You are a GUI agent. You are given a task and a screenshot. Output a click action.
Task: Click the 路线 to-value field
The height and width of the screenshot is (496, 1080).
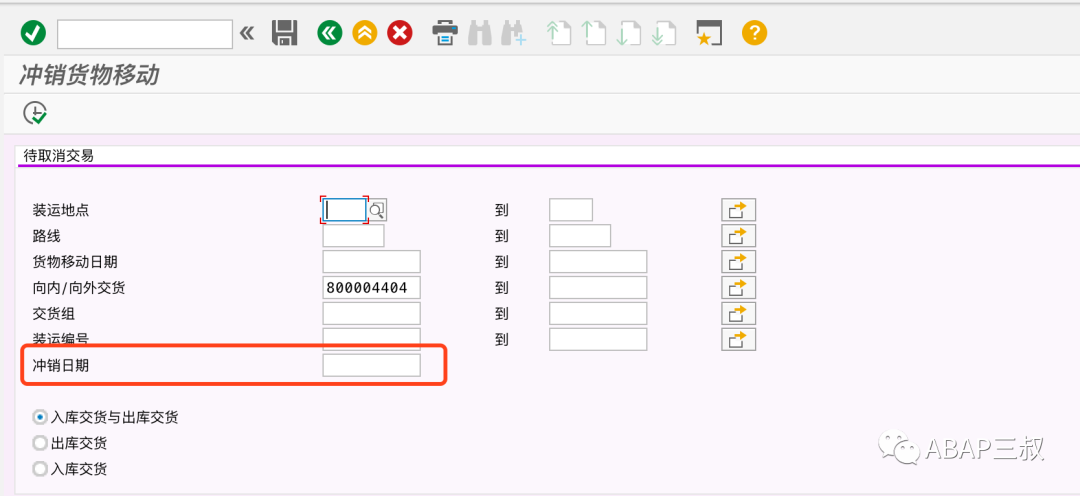pyautogui.click(x=580, y=236)
